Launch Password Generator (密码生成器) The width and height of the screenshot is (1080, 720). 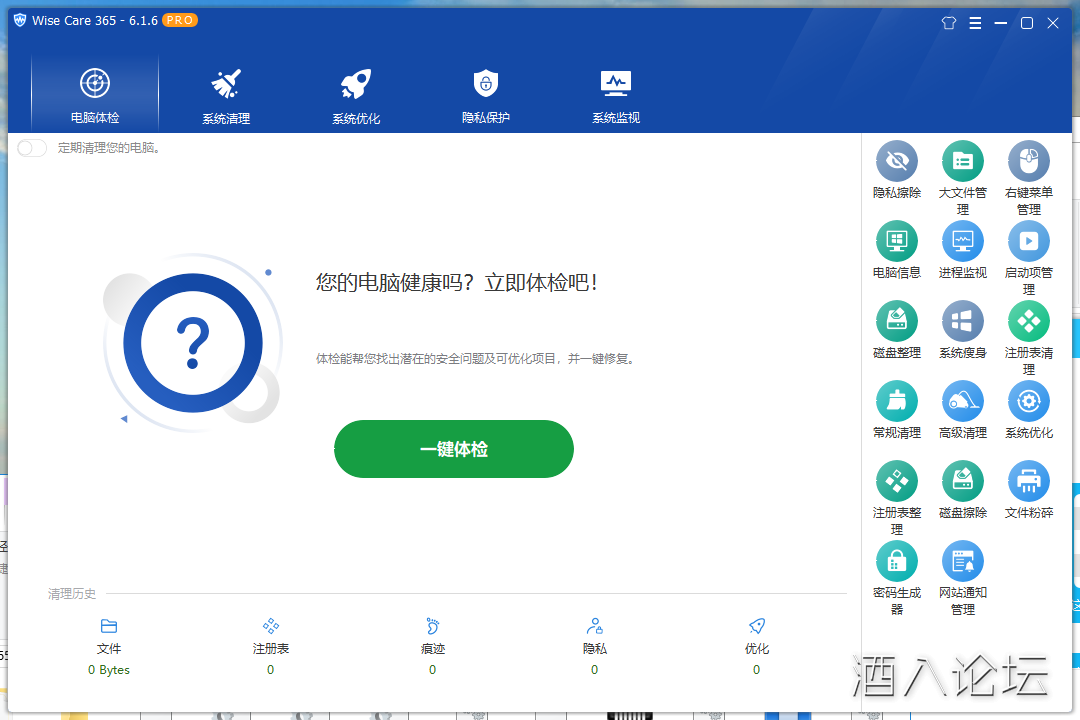[896, 560]
